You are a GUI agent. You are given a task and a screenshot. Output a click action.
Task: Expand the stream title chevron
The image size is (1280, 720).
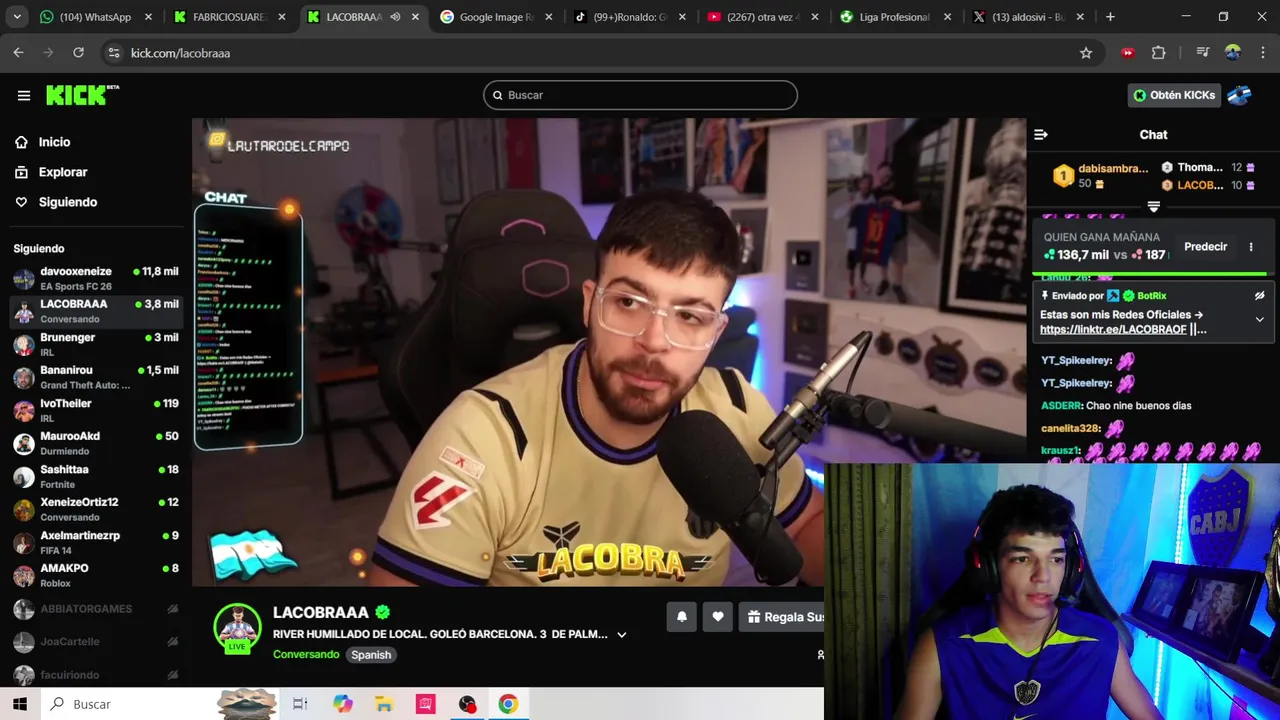(x=622, y=635)
